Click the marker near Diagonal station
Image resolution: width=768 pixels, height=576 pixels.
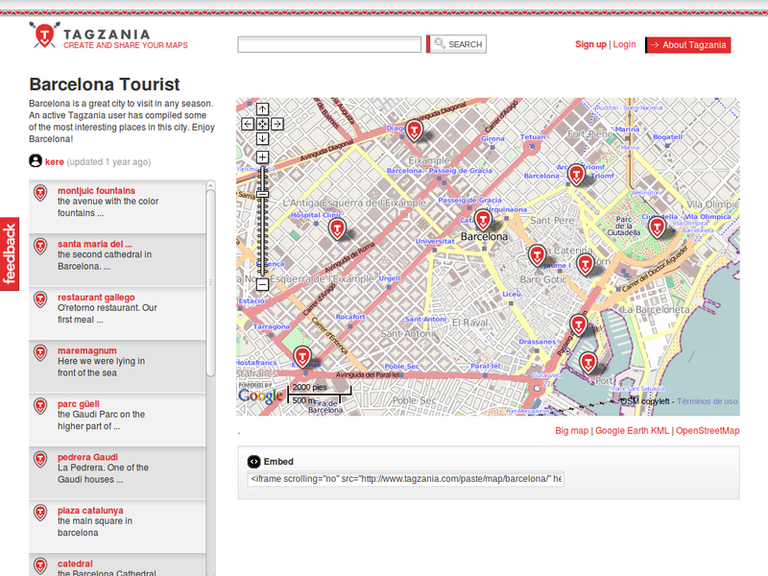(414, 130)
